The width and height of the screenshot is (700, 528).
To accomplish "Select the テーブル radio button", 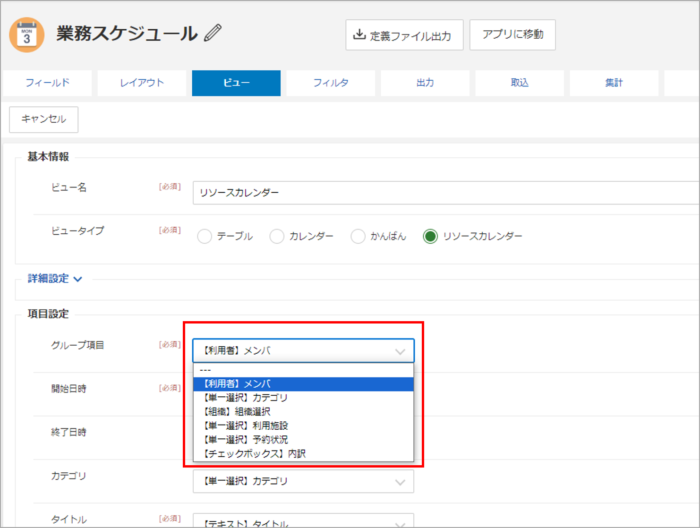I will 204,236.
